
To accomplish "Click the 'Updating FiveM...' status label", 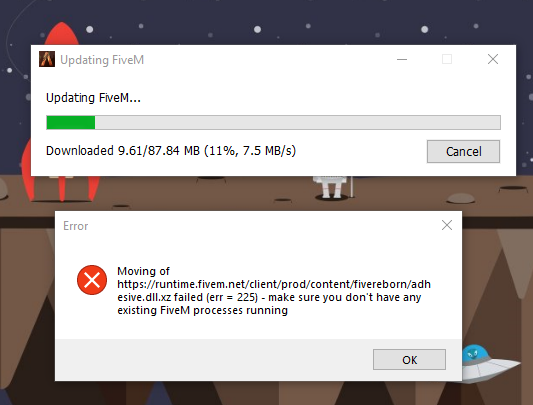I will [x=93, y=98].
